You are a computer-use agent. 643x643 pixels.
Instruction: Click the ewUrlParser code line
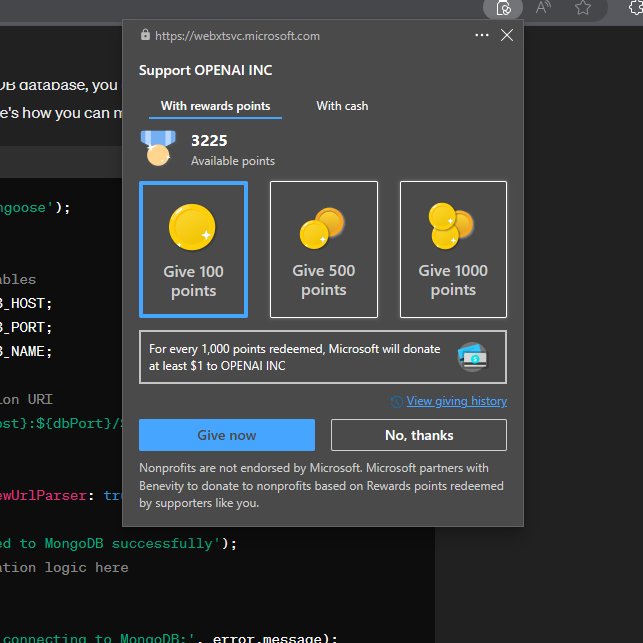tap(61, 495)
